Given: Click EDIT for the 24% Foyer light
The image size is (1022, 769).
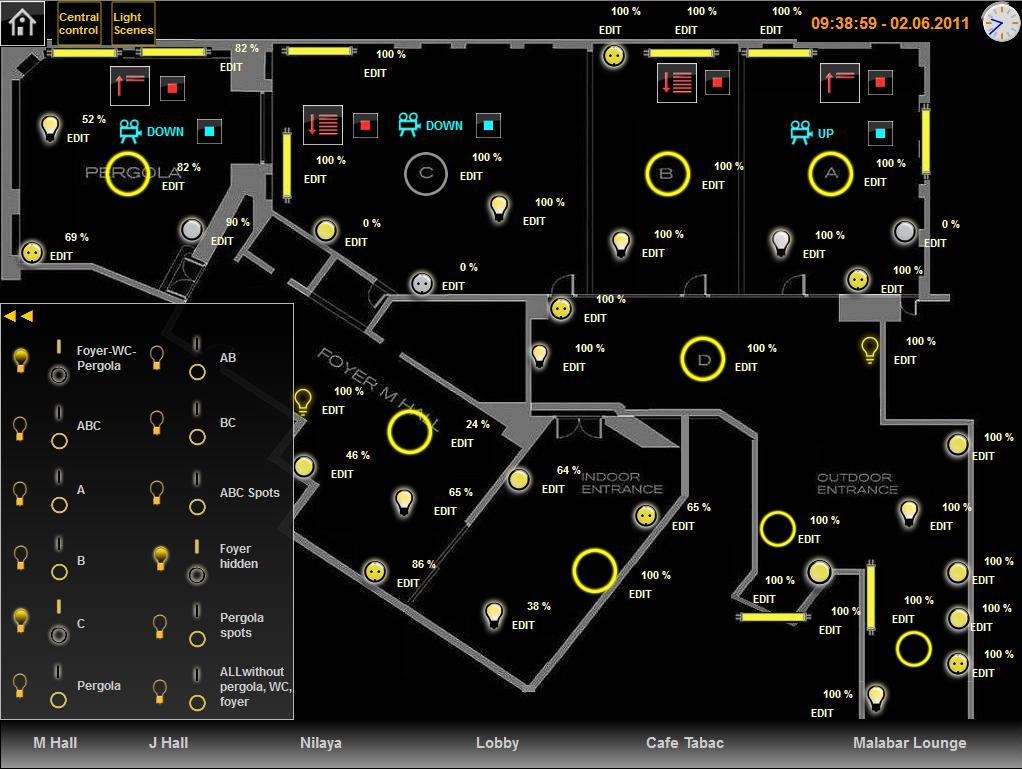Looking at the screenshot, I should click(462, 443).
